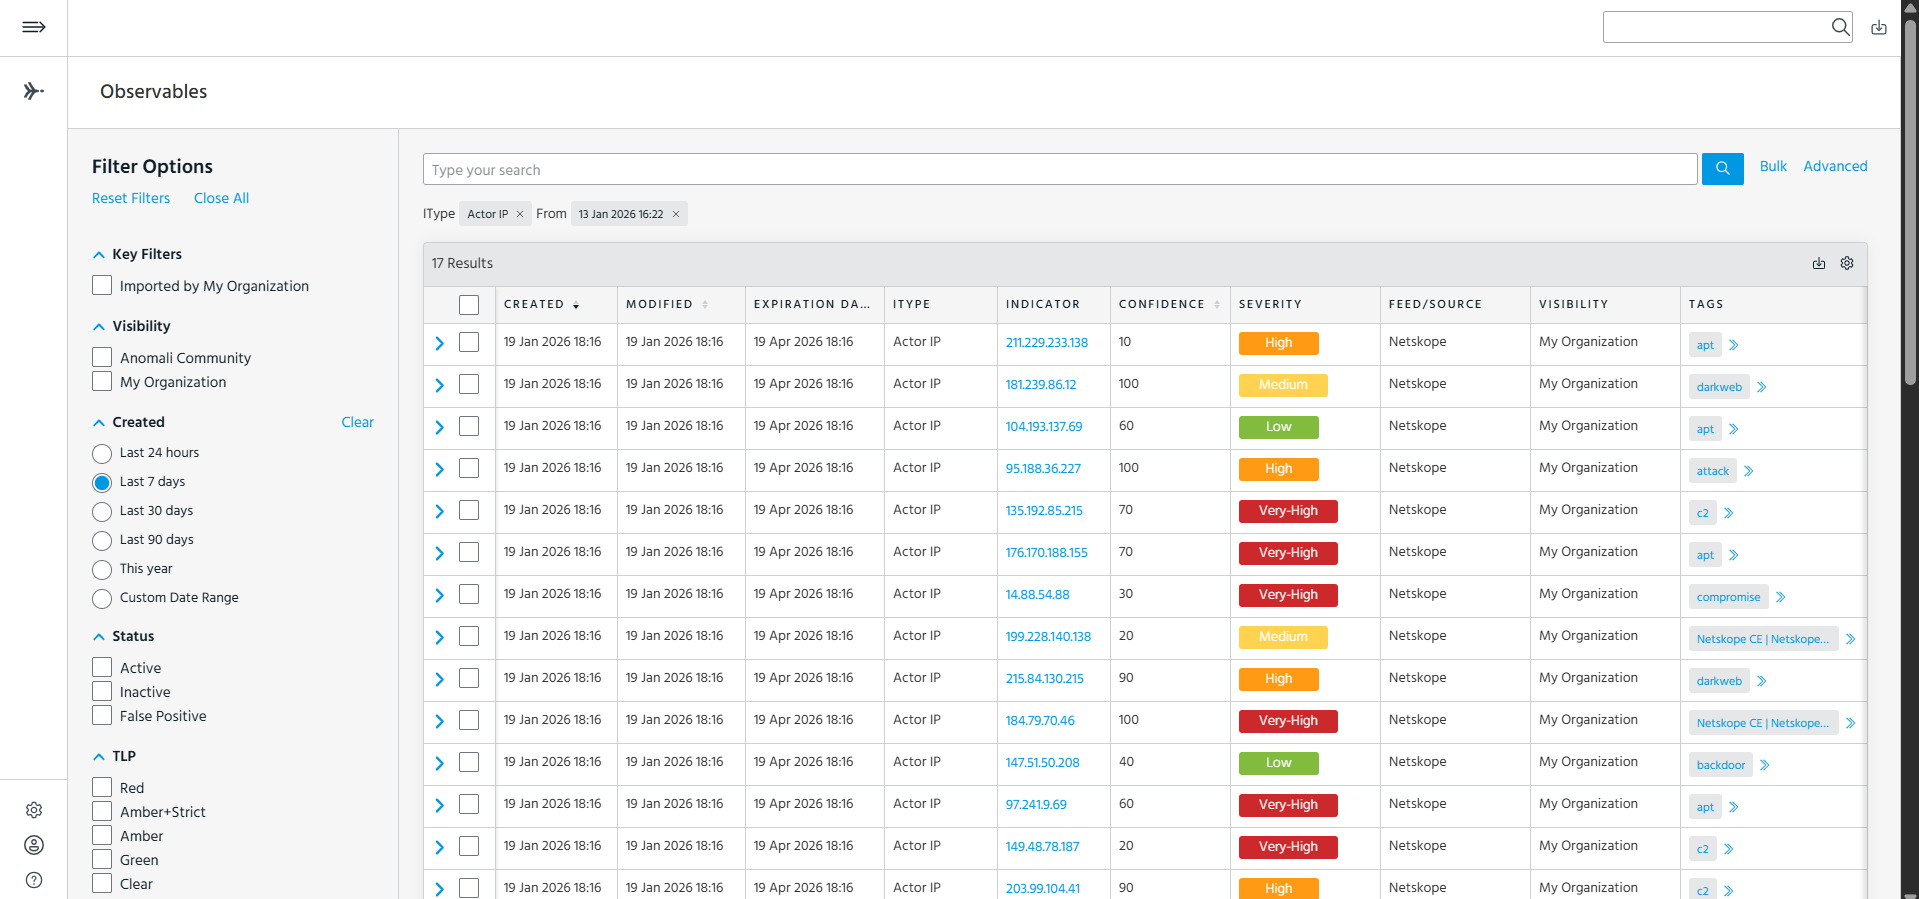Click the Reset Filters link
This screenshot has width=1919, height=899.
tap(131, 198)
